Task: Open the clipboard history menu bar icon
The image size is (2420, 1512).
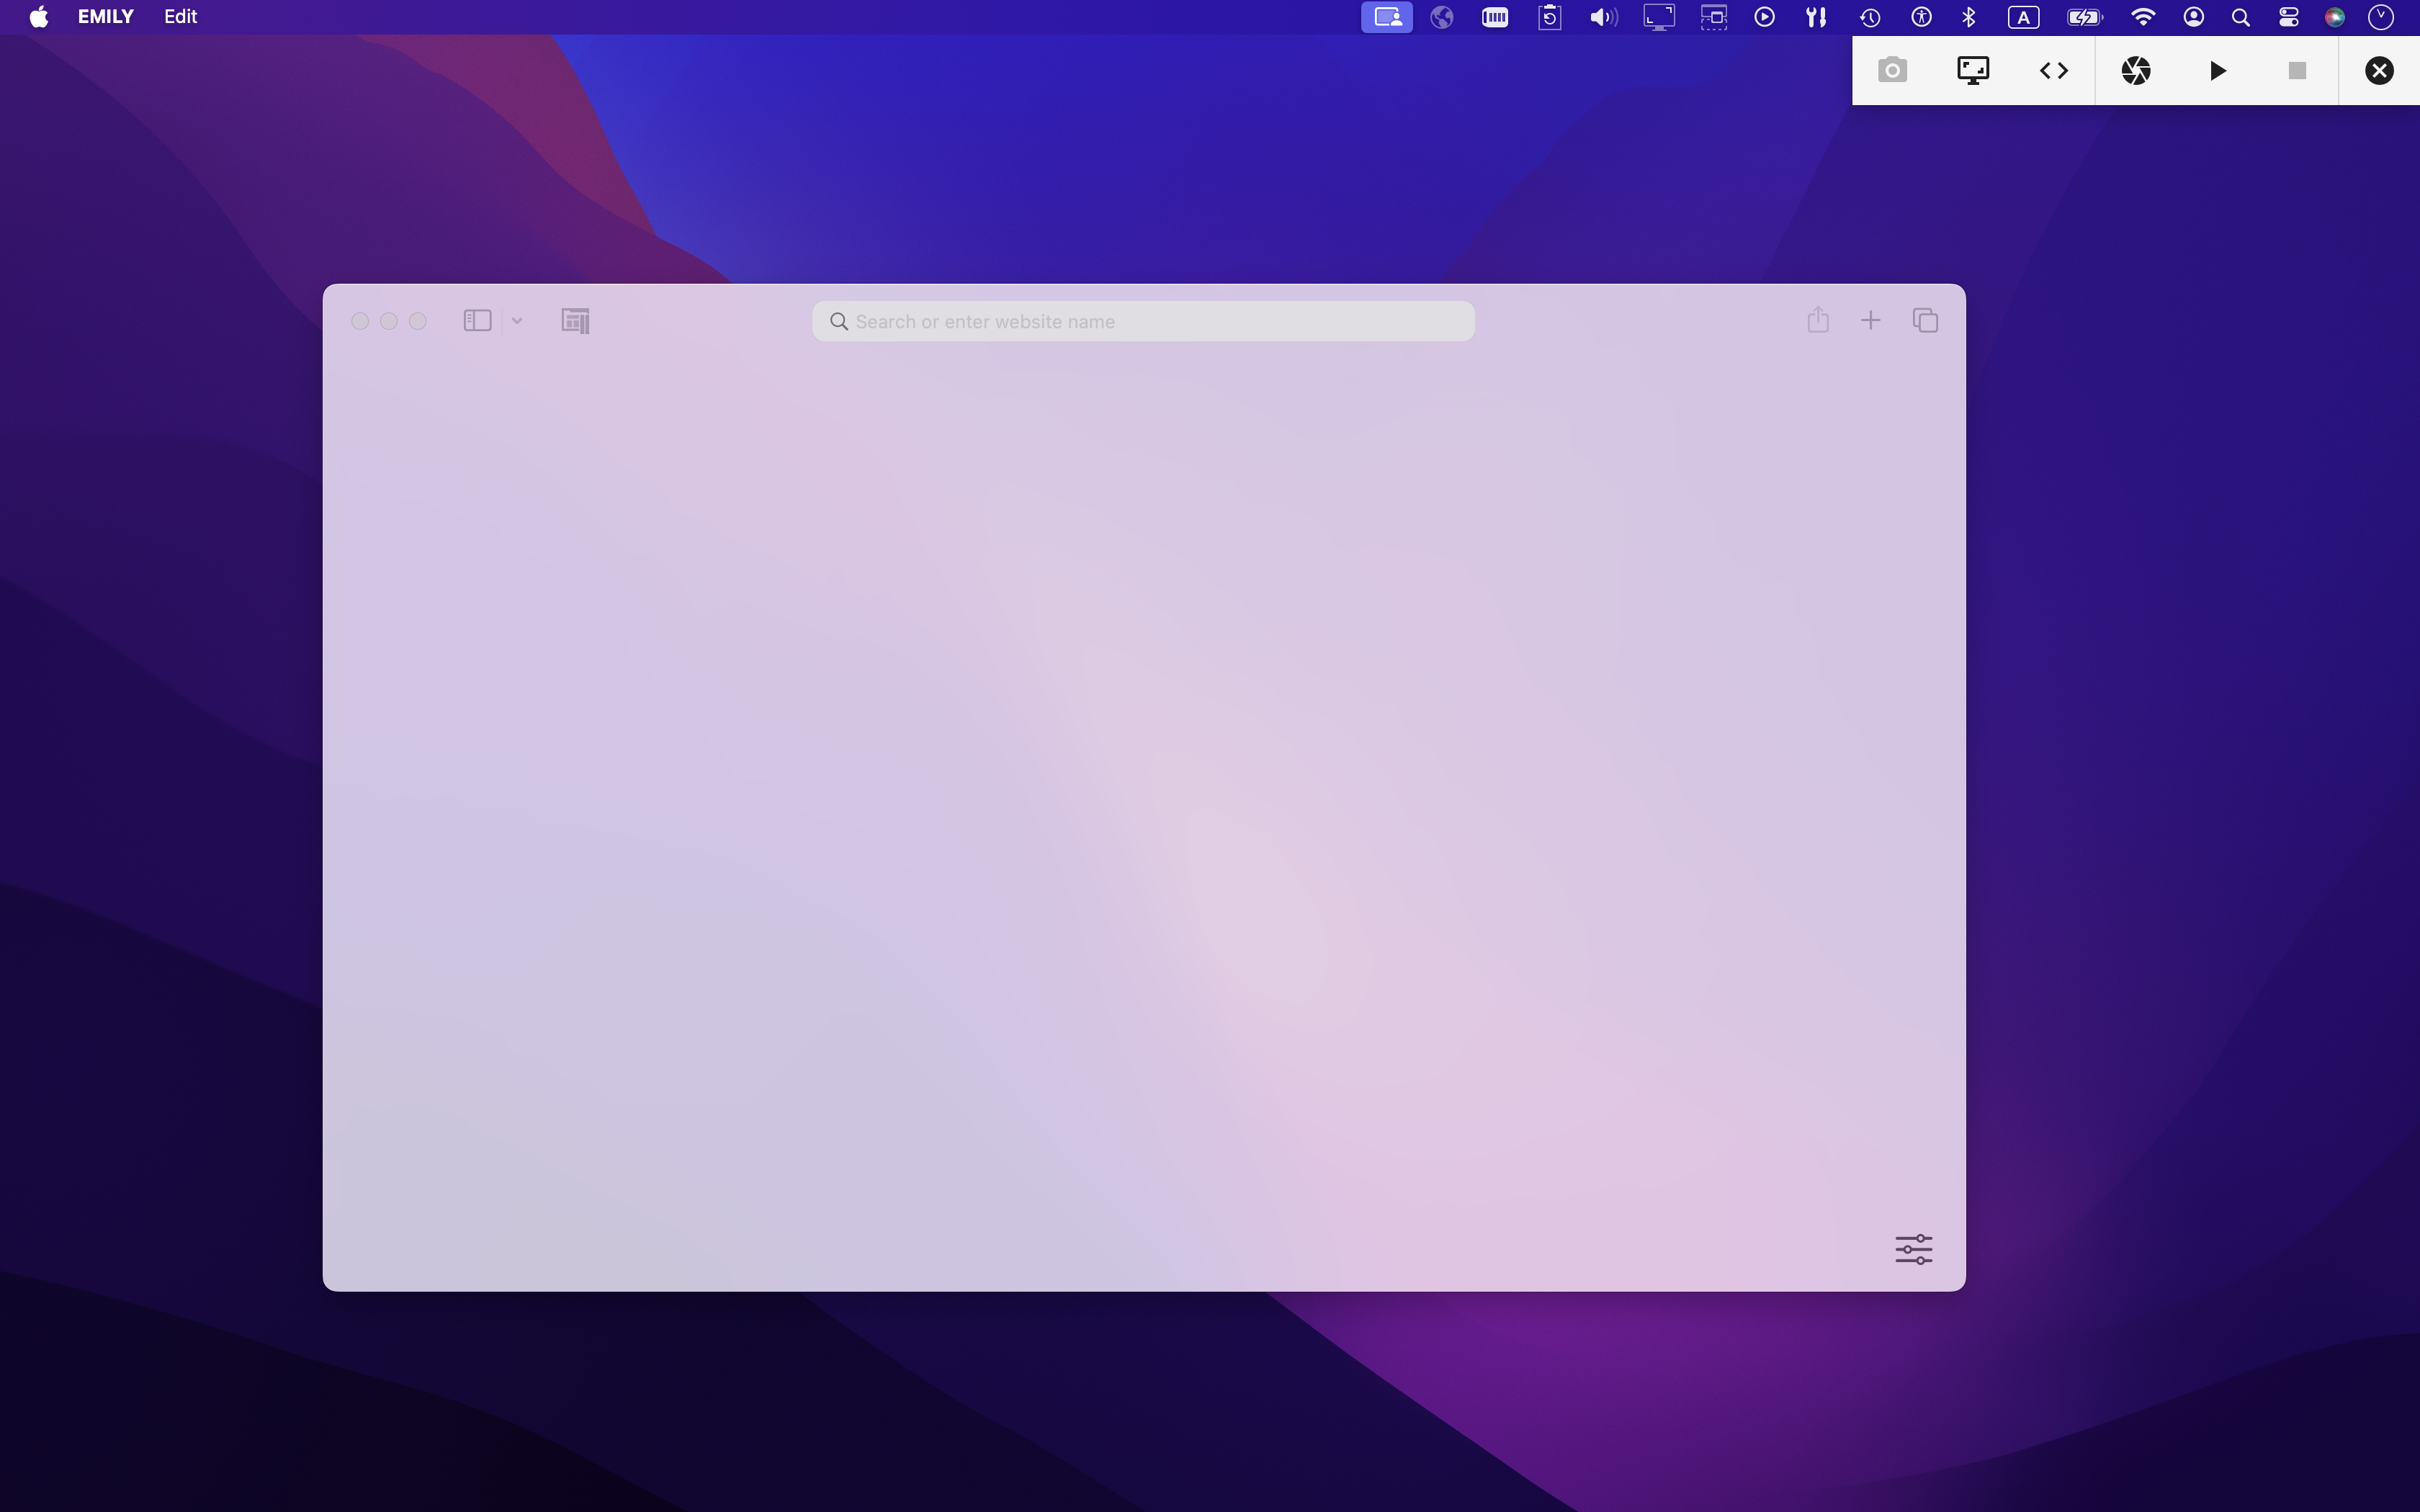Action: (1549, 17)
